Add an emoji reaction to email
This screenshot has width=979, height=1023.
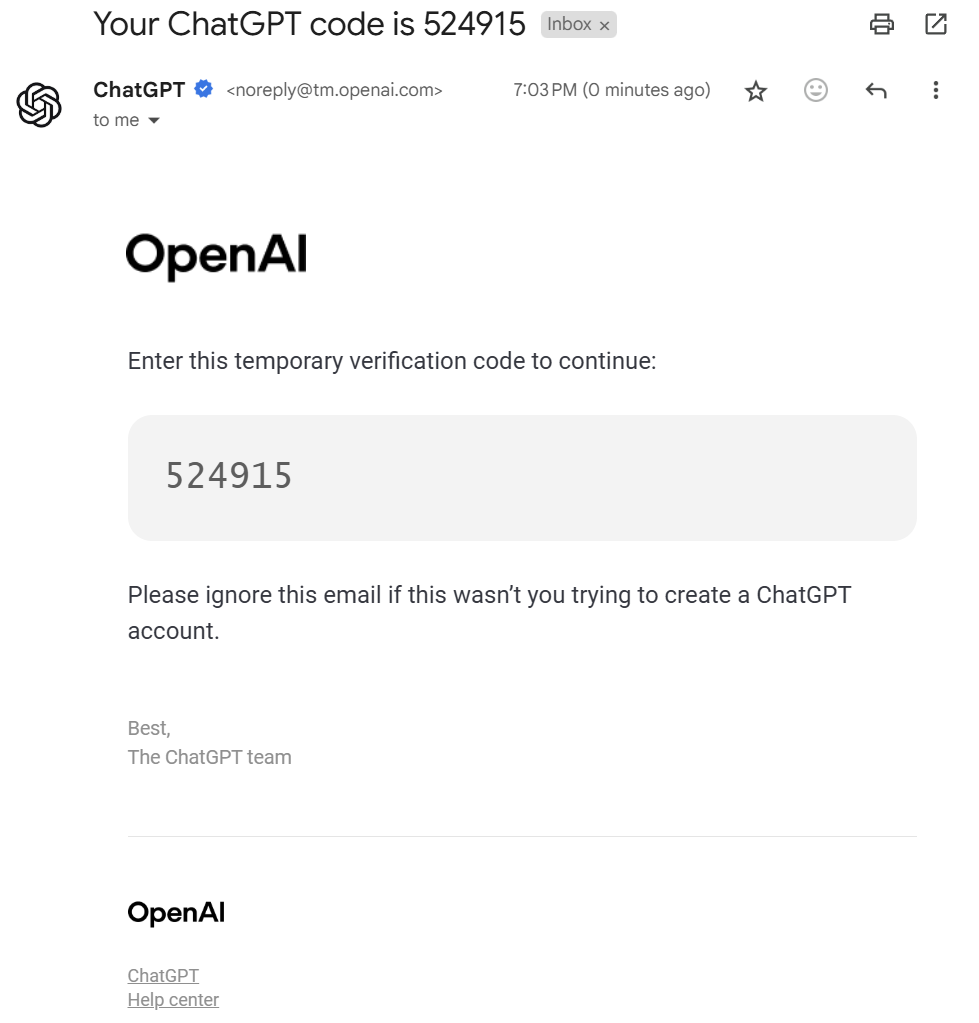(x=815, y=90)
